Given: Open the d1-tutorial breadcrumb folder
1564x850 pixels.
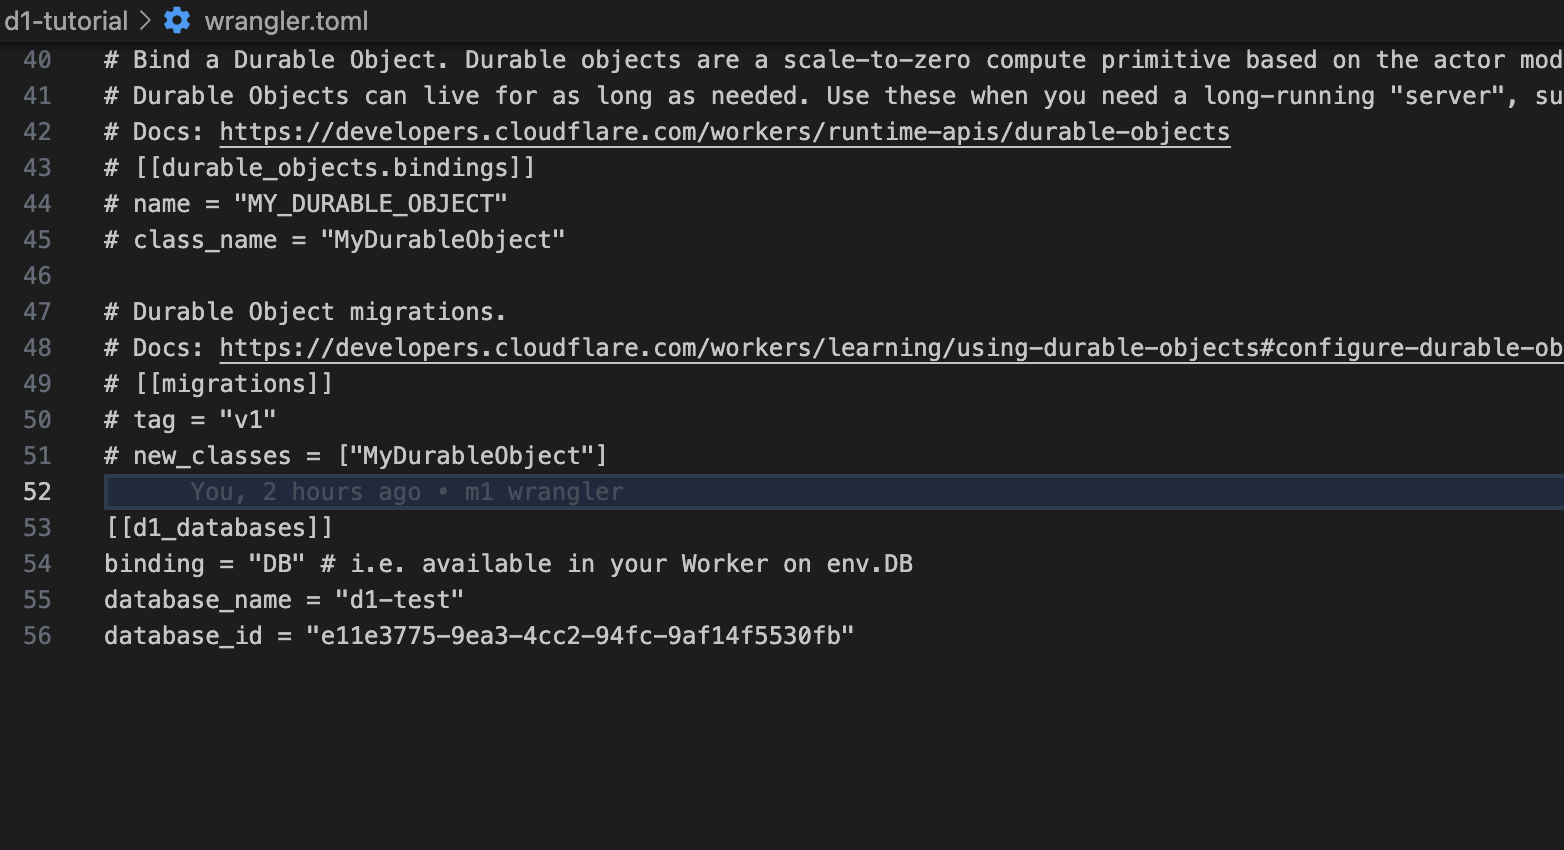Looking at the screenshot, I should [66, 20].
